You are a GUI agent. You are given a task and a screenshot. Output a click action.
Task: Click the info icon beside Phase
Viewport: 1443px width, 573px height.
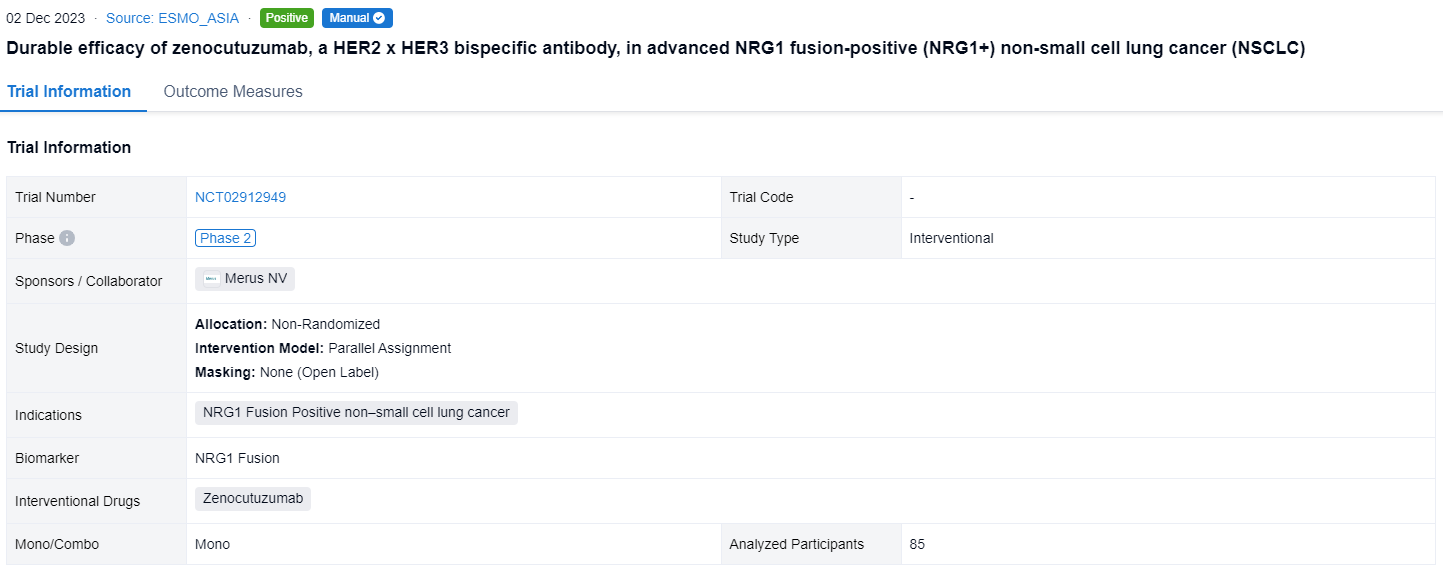tap(67, 238)
